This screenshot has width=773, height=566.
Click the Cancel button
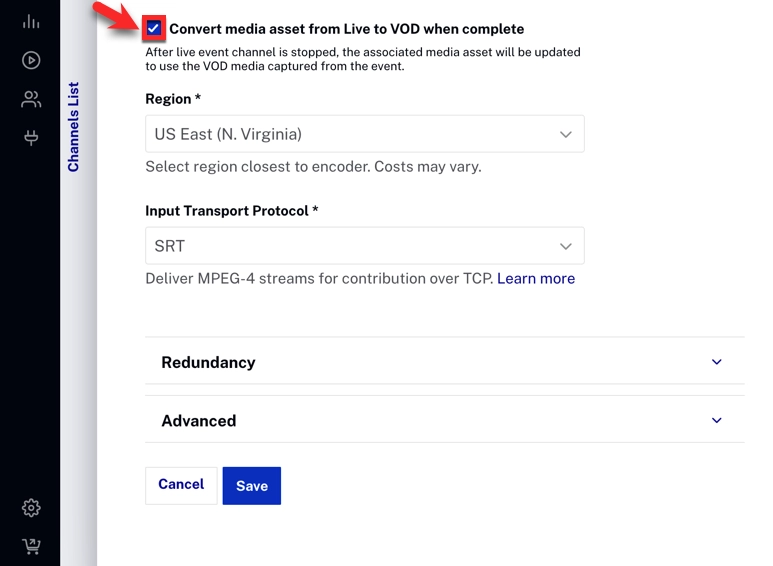tap(181, 485)
